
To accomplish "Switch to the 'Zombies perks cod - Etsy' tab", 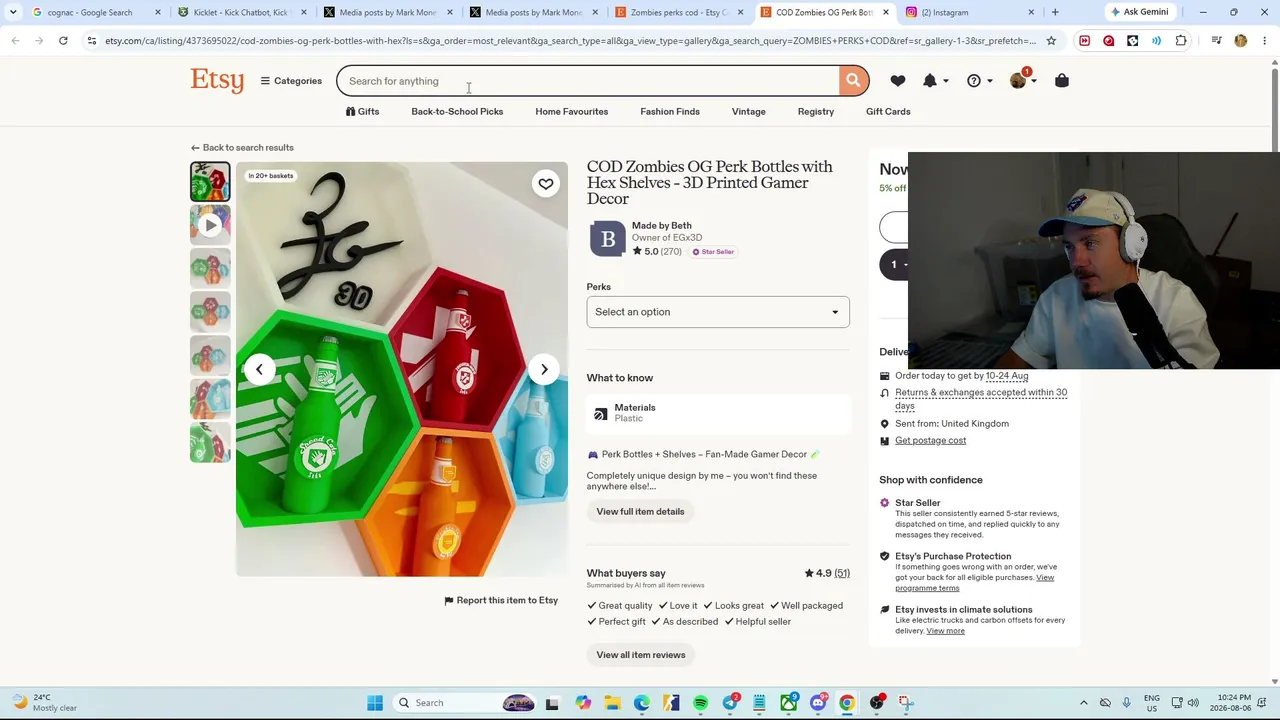I will tap(679, 12).
